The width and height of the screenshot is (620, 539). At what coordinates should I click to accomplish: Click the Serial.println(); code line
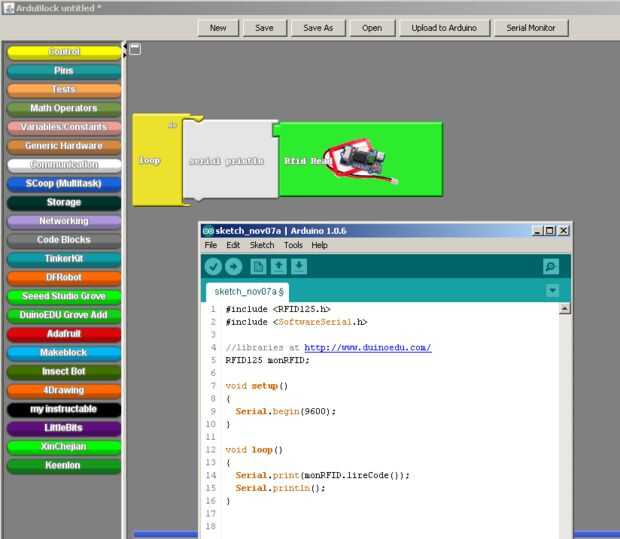tap(280, 488)
